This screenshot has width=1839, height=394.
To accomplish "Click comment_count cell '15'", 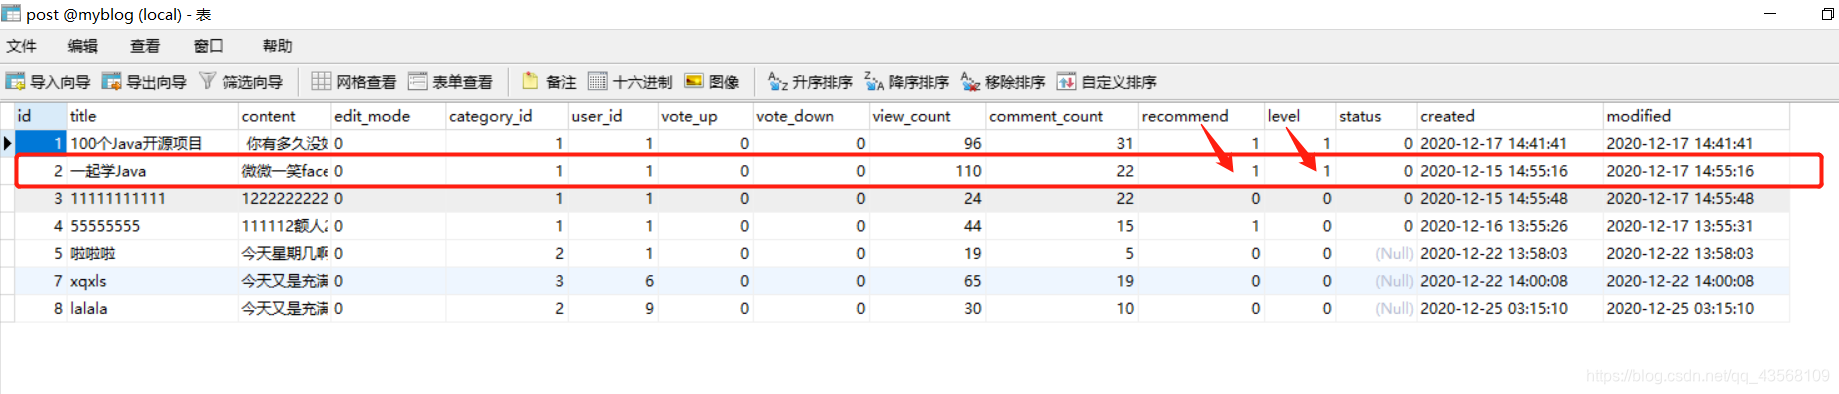I will [1062, 226].
